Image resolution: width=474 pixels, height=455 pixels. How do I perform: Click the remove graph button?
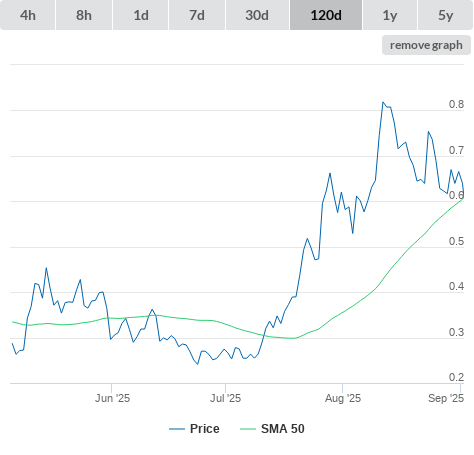pos(426,45)
